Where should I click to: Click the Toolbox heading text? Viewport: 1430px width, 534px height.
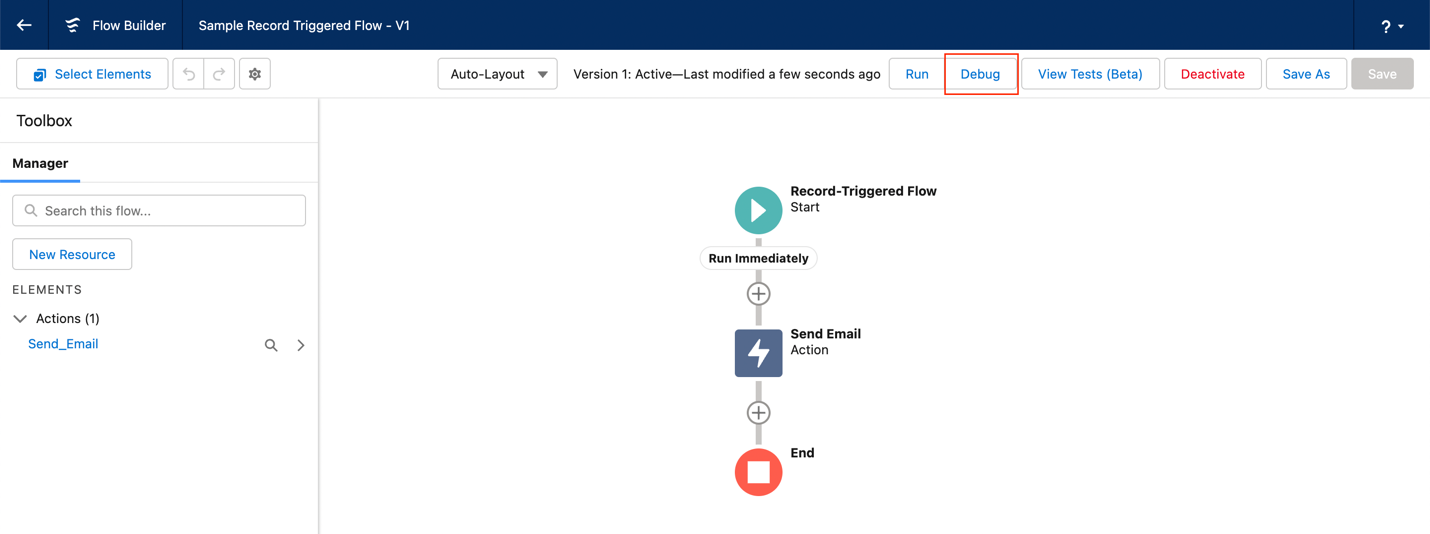(x=44, y=120)
